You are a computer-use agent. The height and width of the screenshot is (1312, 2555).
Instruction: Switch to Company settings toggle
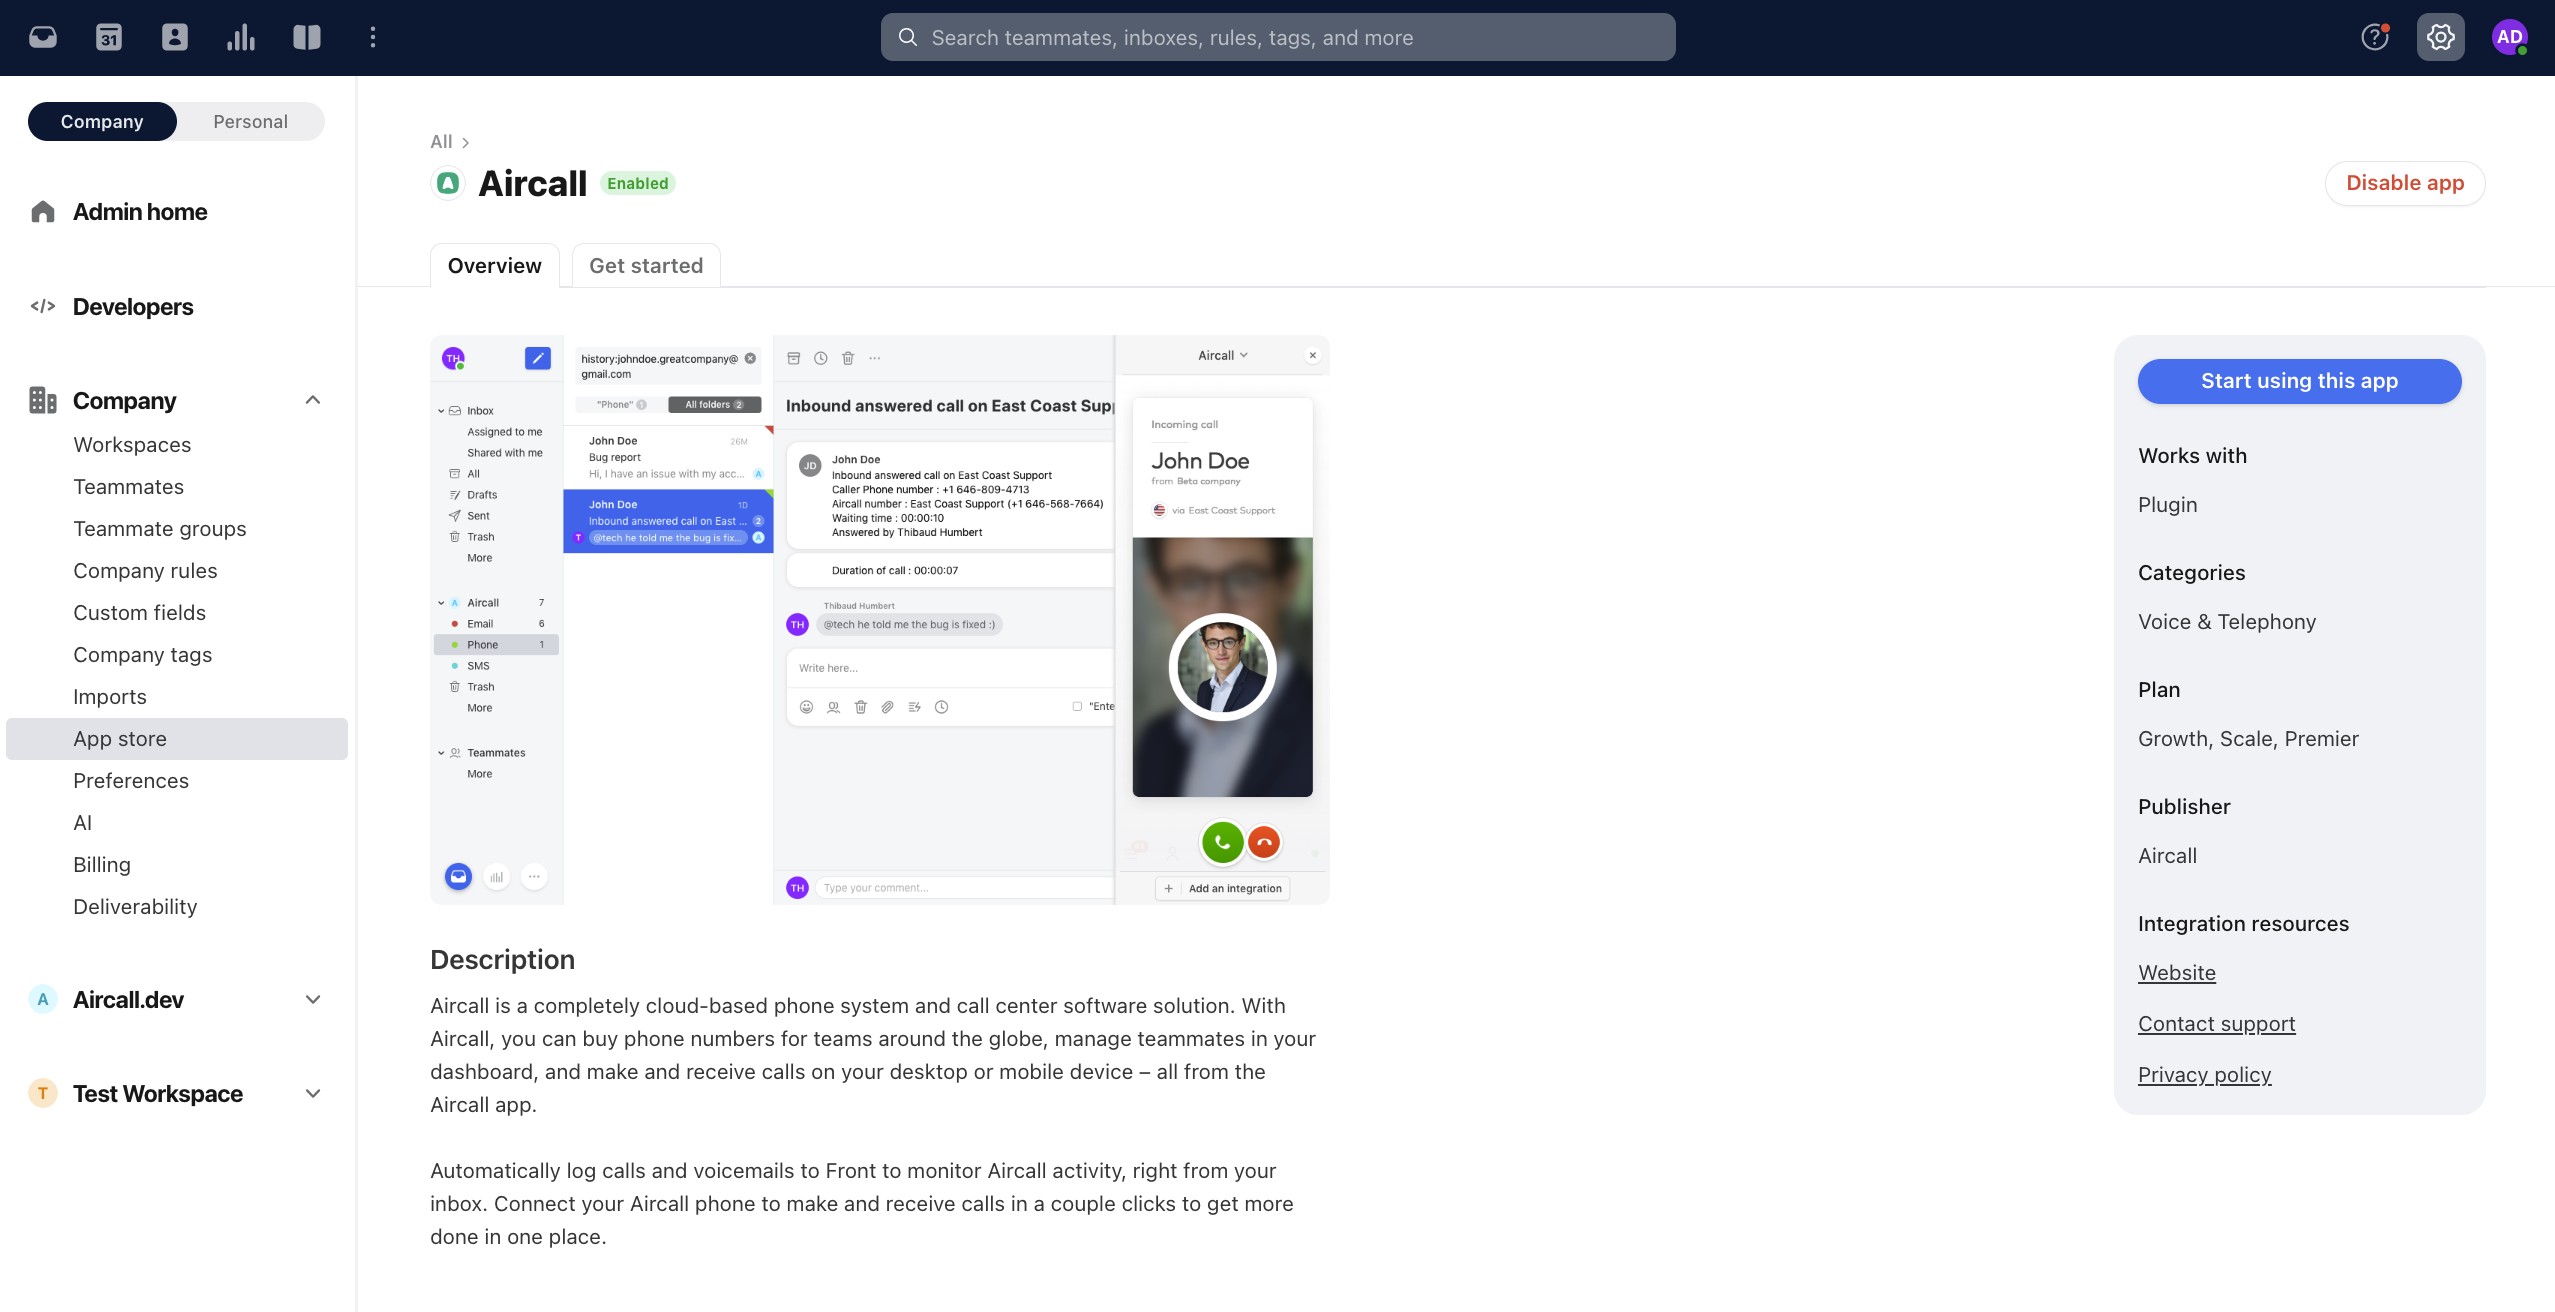tap(102, 121)
